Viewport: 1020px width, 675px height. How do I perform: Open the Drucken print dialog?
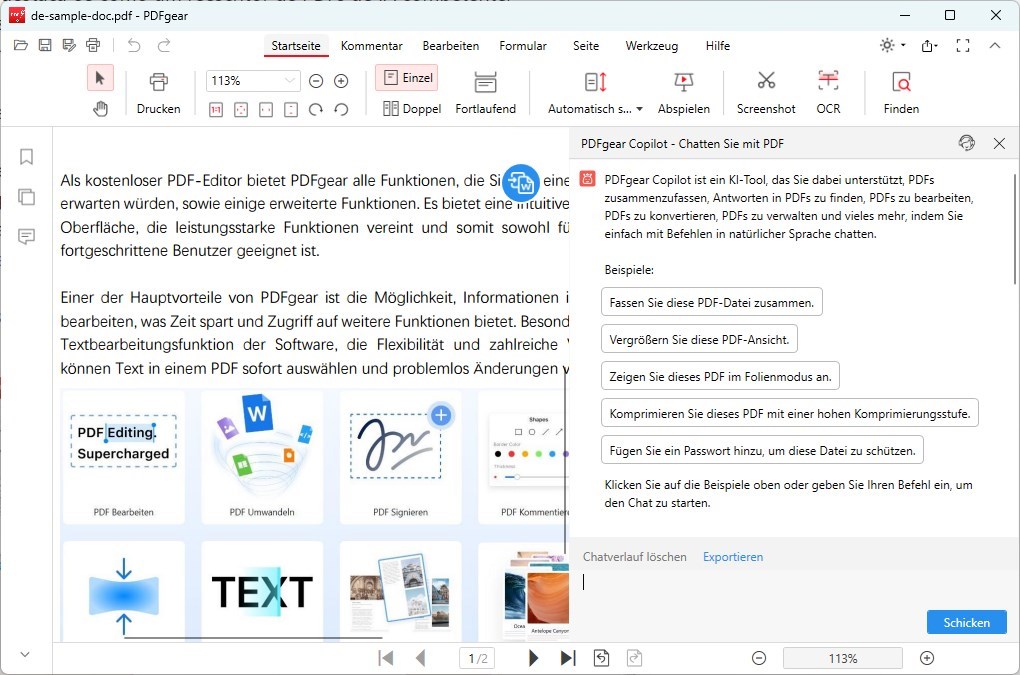click(158, 90)
